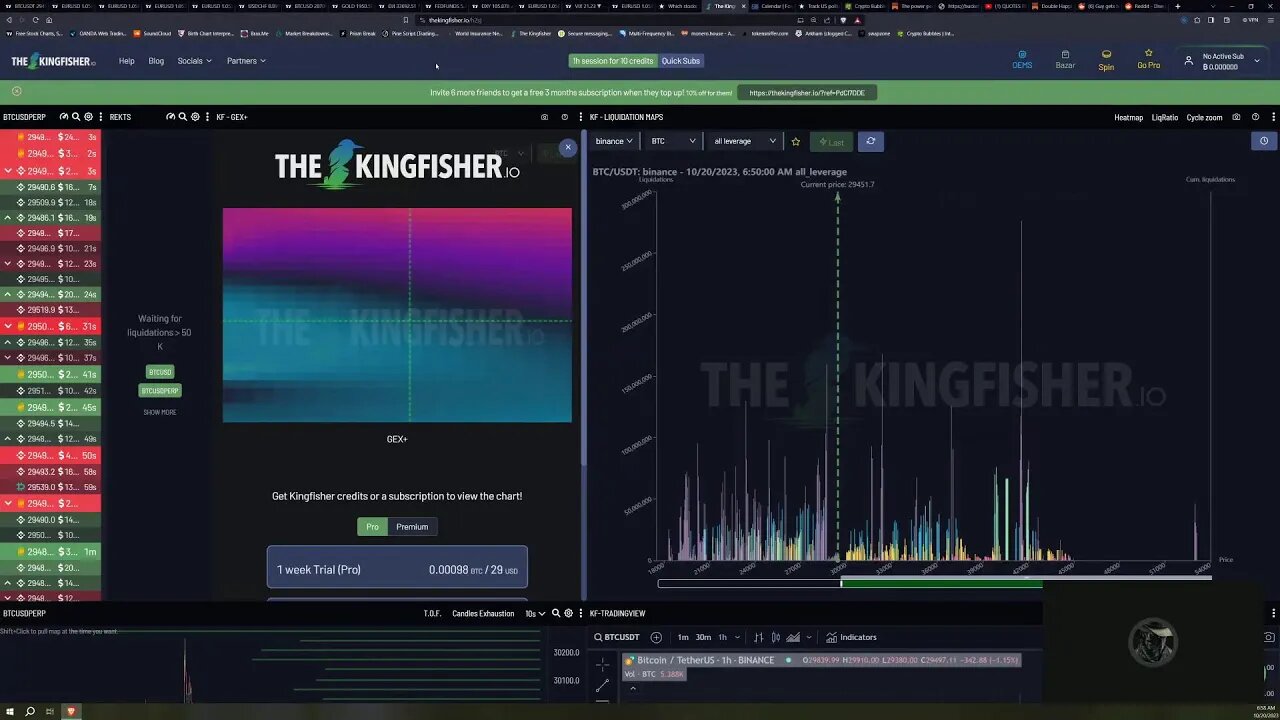
Task: Open the all leverage dropdown
Action: [x=744, y=141]
